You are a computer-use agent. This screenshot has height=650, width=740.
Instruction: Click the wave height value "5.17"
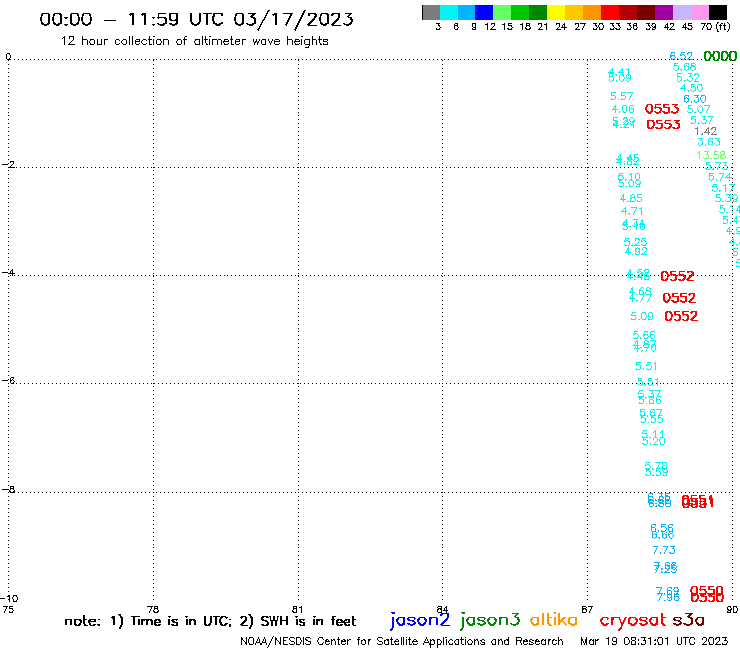tap(723, 188)
